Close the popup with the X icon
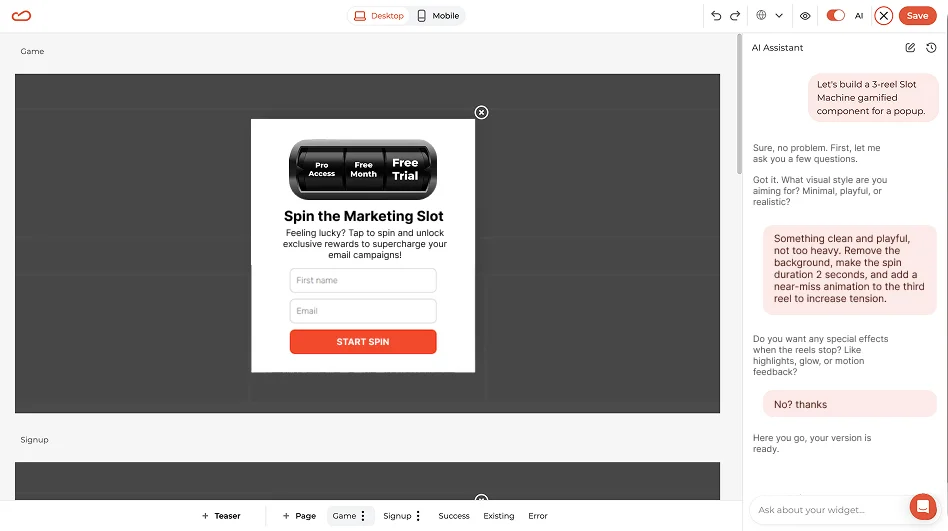The image size is (948, 531). click(481, 112)
